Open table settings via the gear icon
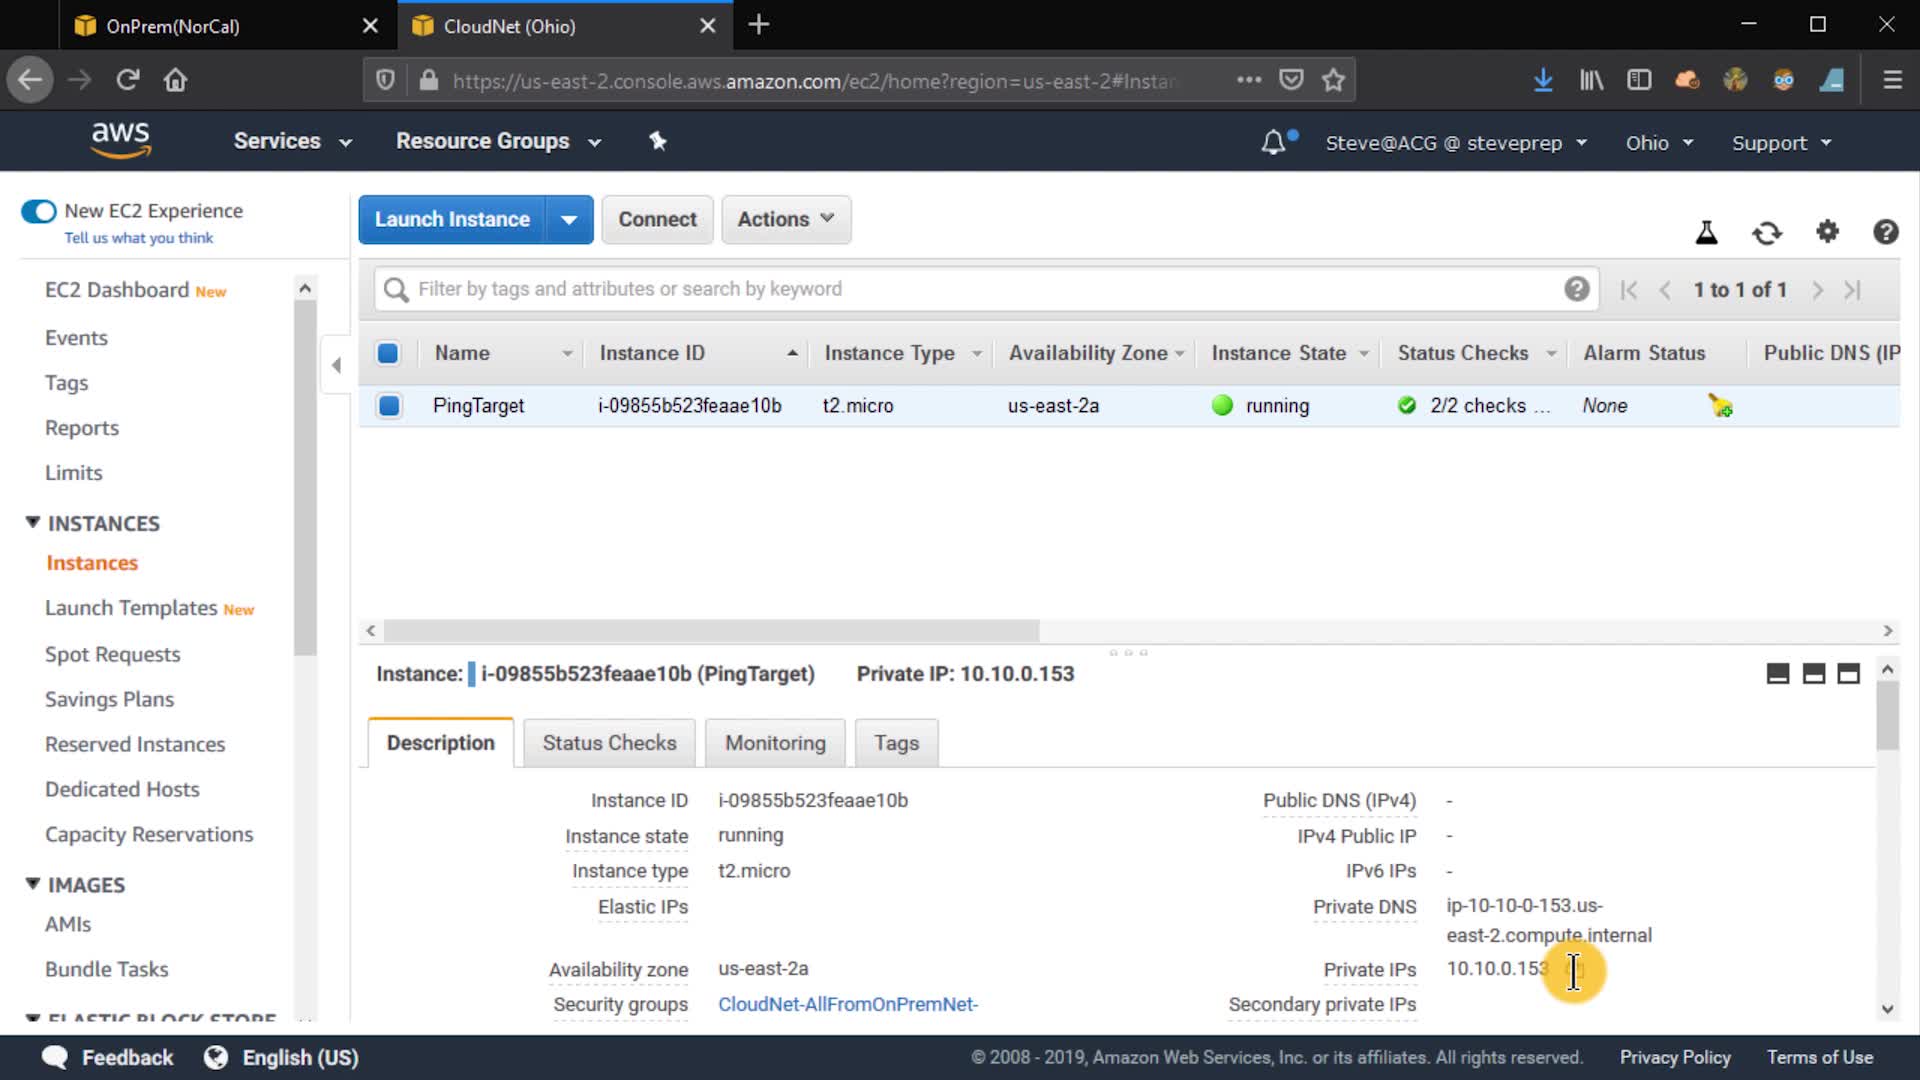 tap(1827, 232)
